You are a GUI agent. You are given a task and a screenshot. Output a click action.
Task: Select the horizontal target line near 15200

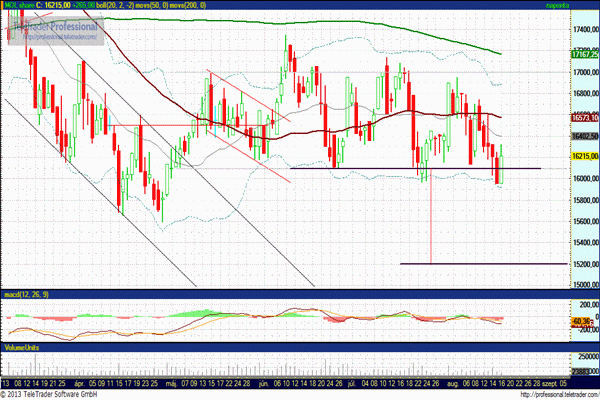pyautogui.click(x=470, y=264)
